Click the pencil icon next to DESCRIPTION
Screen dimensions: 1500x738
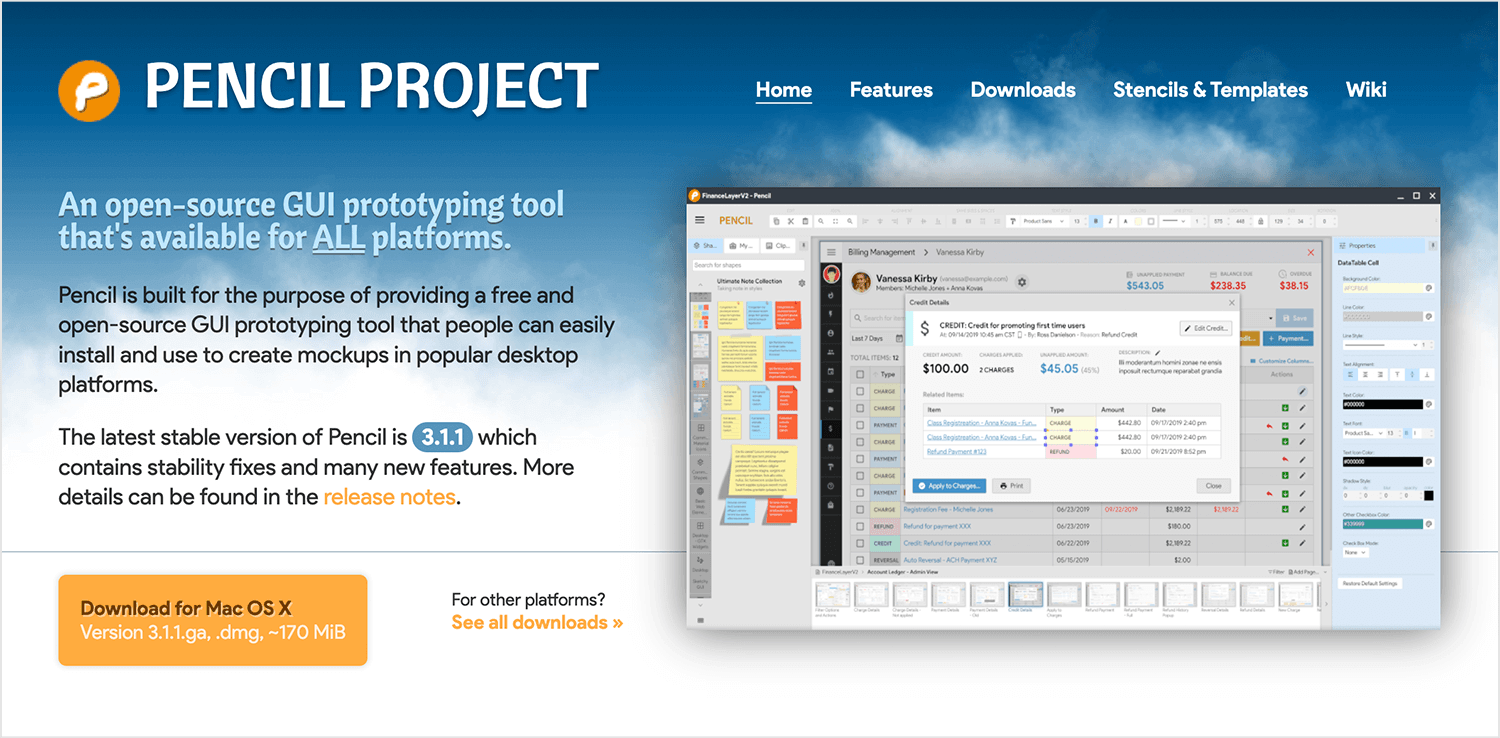[x=1159, y=352]
